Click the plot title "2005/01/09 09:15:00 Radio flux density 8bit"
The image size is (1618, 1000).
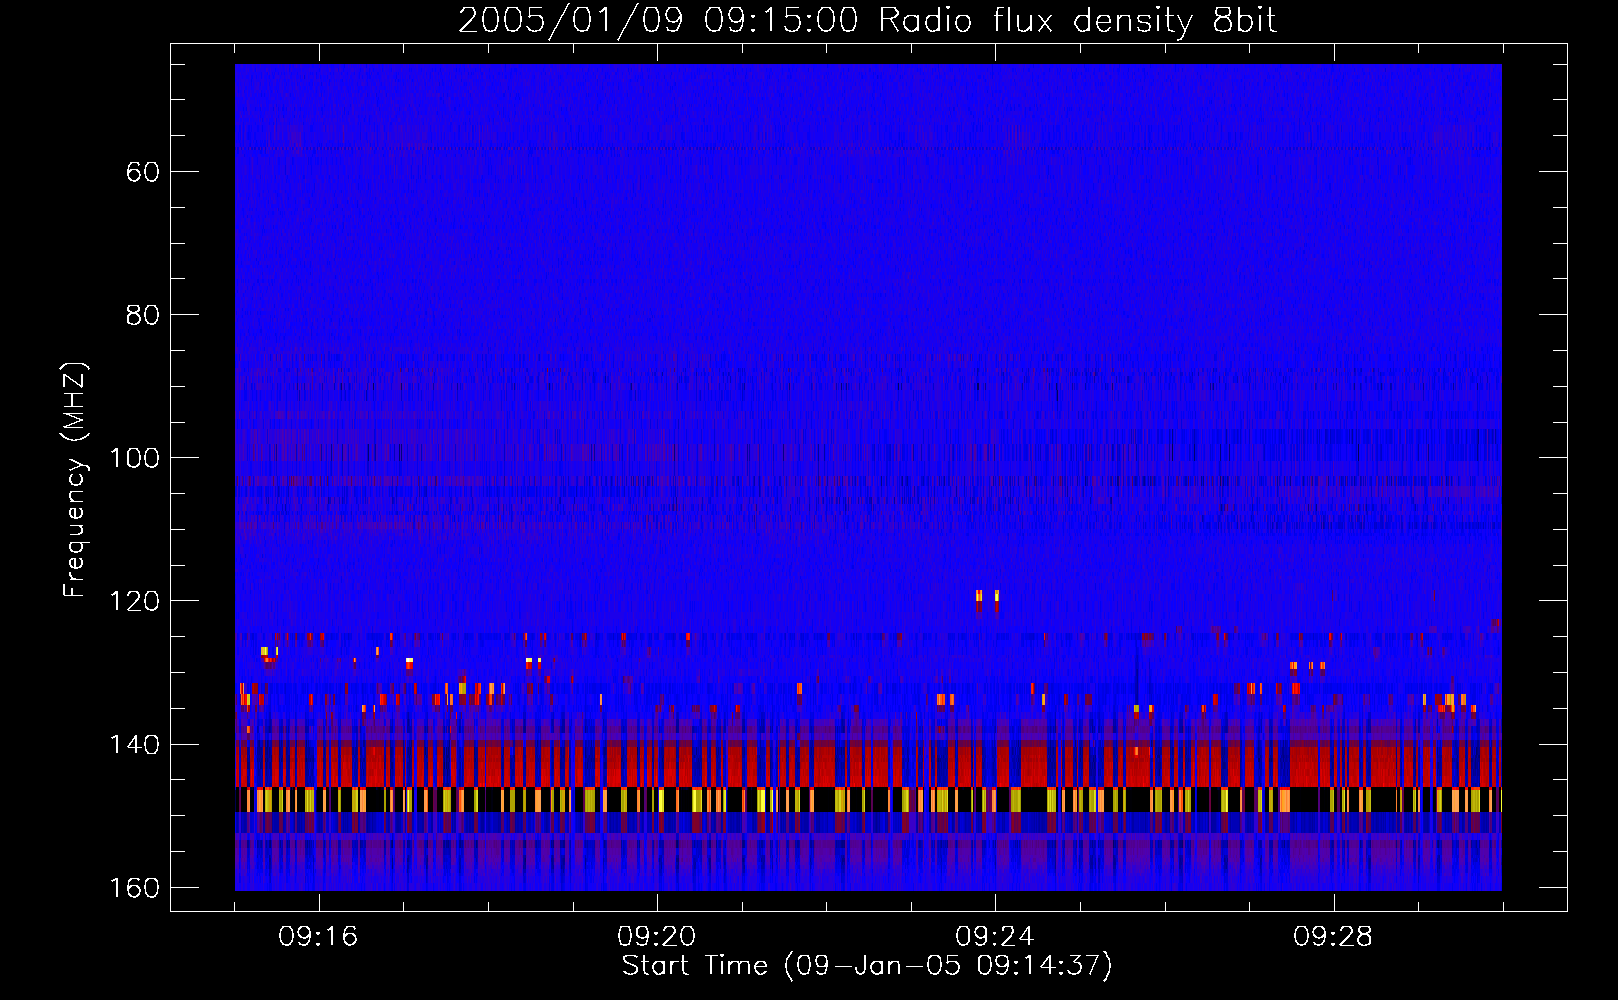point(867,20)
